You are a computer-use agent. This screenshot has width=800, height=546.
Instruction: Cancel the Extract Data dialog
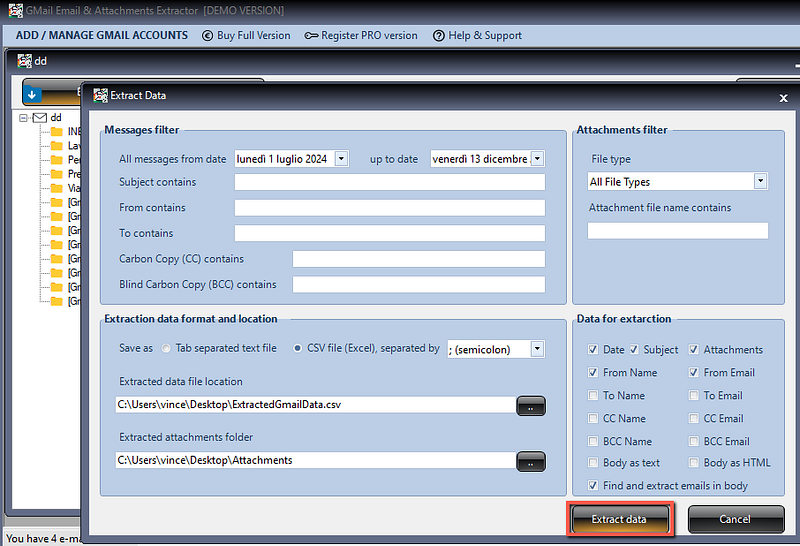click(735, 519)
